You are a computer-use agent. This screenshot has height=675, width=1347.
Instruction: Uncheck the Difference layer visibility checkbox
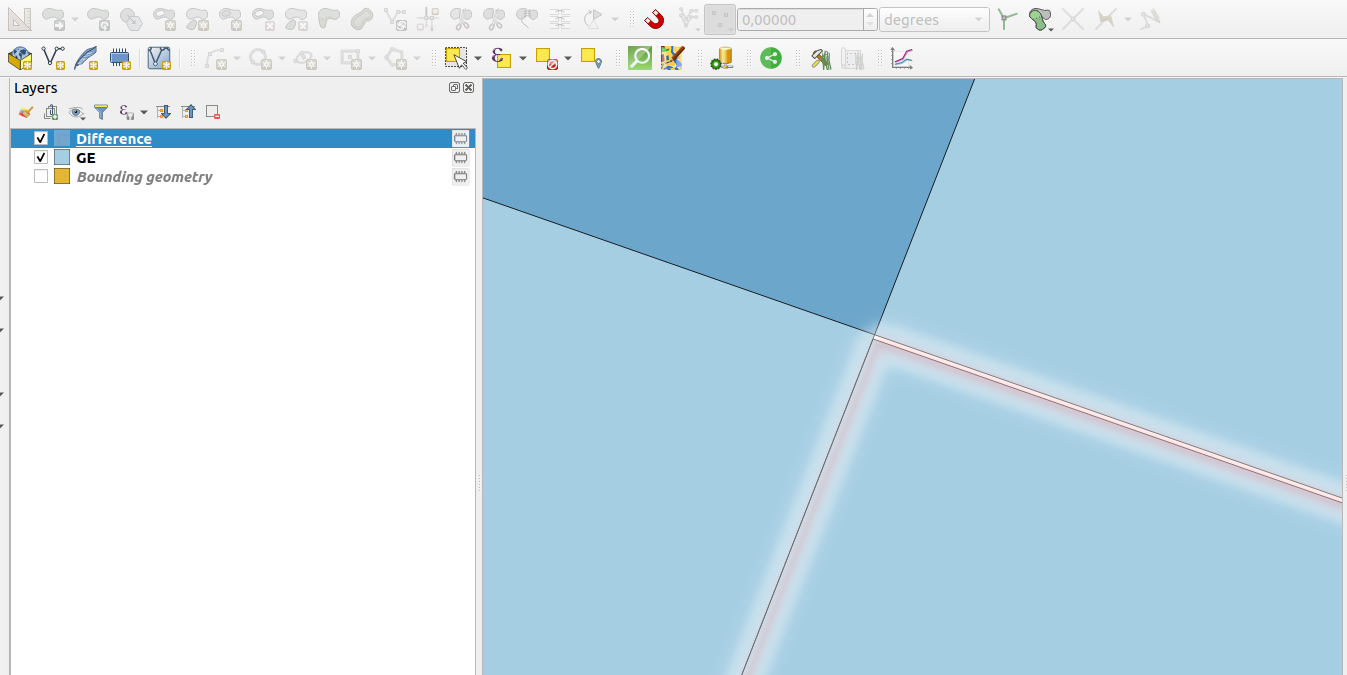(x=41, y=138)
